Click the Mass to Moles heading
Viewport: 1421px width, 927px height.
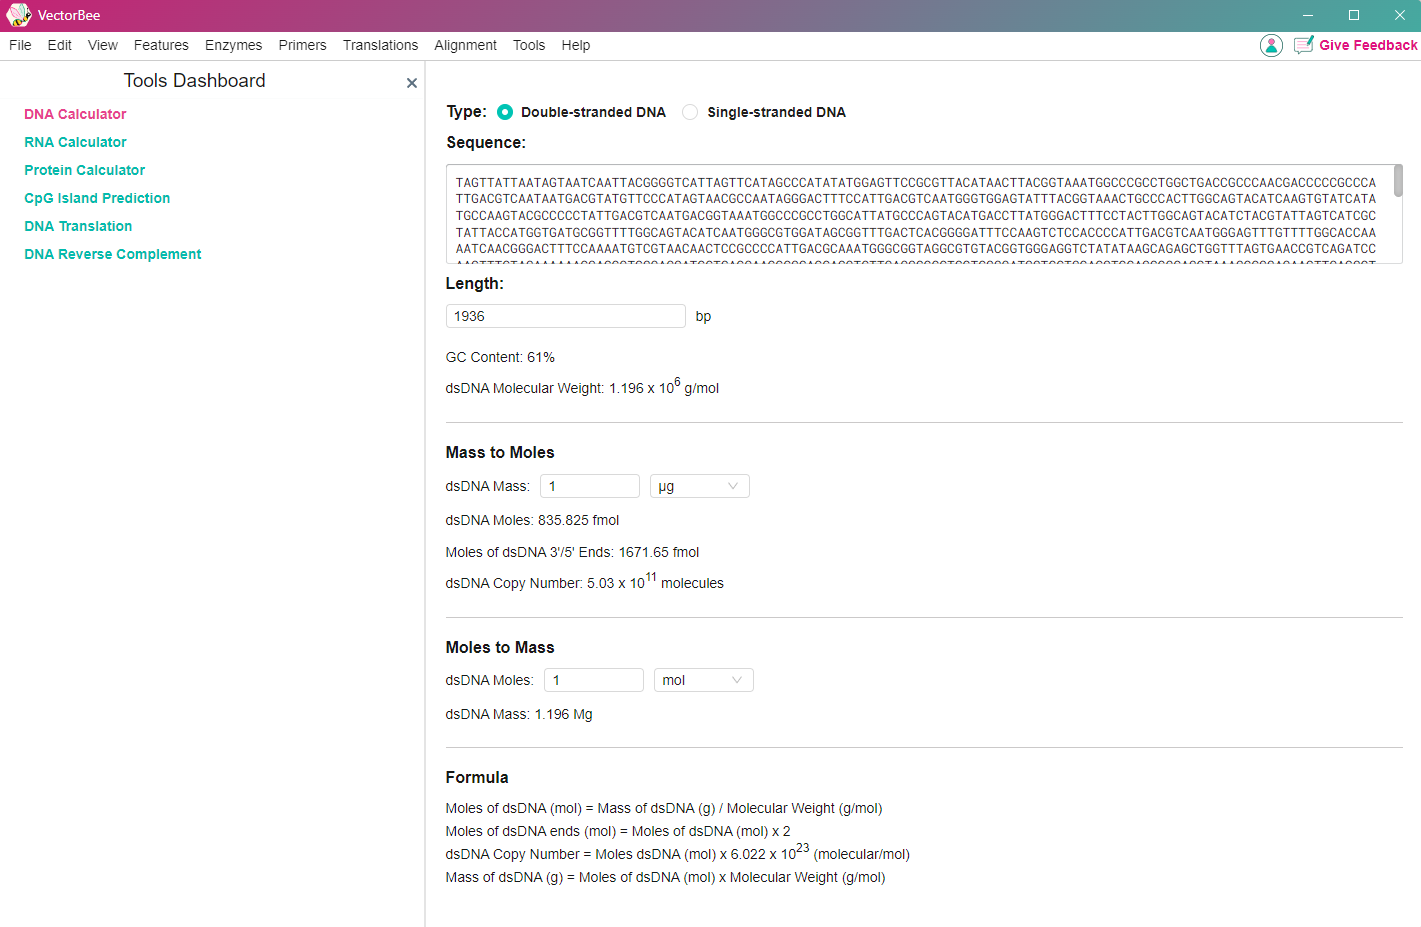pos(500,452)
